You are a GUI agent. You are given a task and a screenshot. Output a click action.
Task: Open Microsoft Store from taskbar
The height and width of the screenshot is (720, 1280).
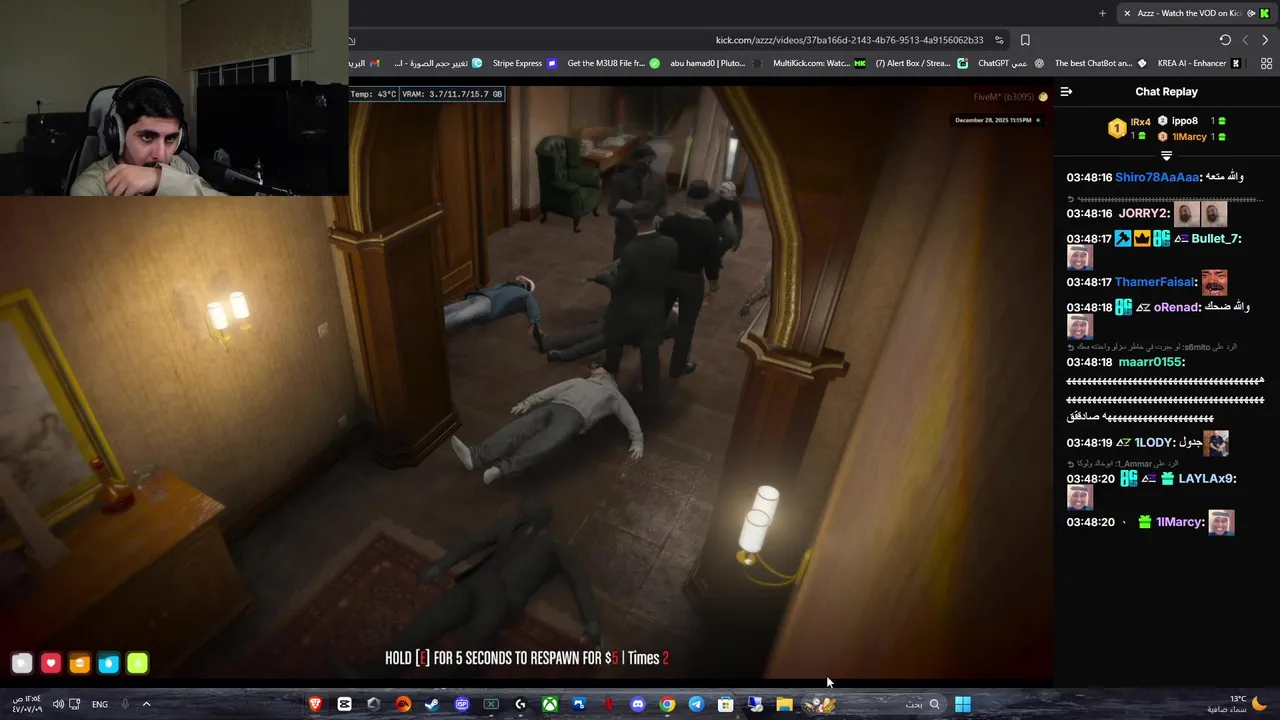726,704
